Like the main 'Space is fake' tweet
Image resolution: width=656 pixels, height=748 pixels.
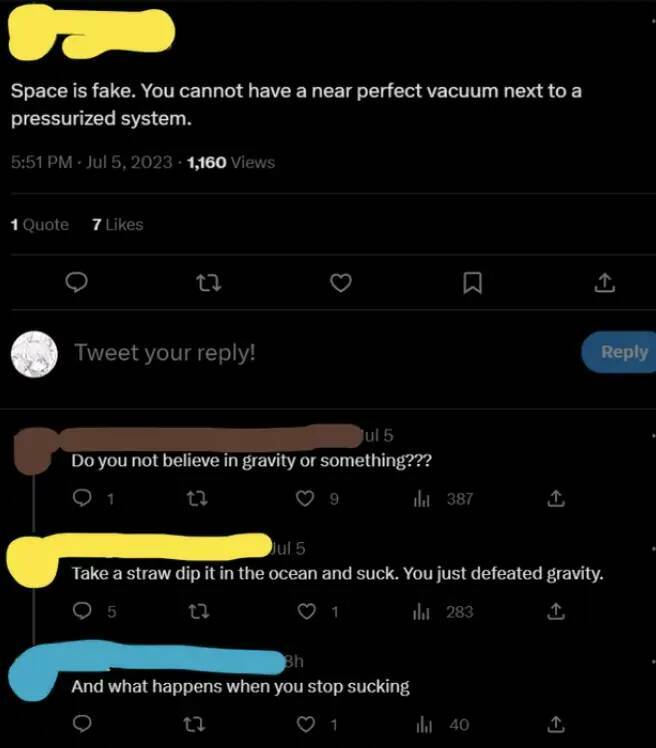(x=340, y=285)
